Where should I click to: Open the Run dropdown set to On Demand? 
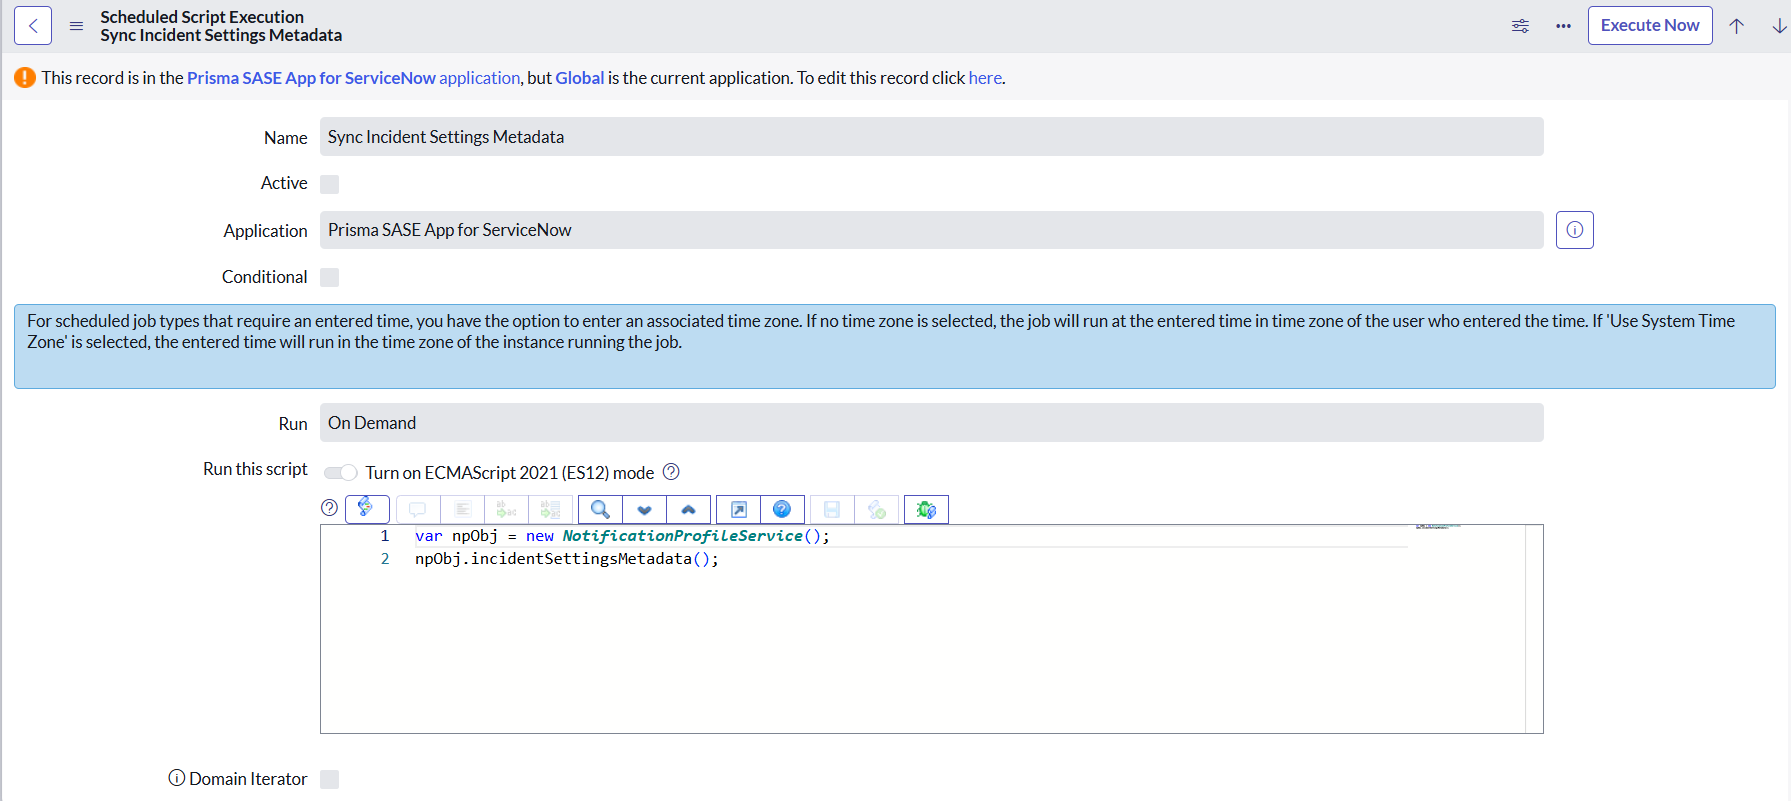930,423
